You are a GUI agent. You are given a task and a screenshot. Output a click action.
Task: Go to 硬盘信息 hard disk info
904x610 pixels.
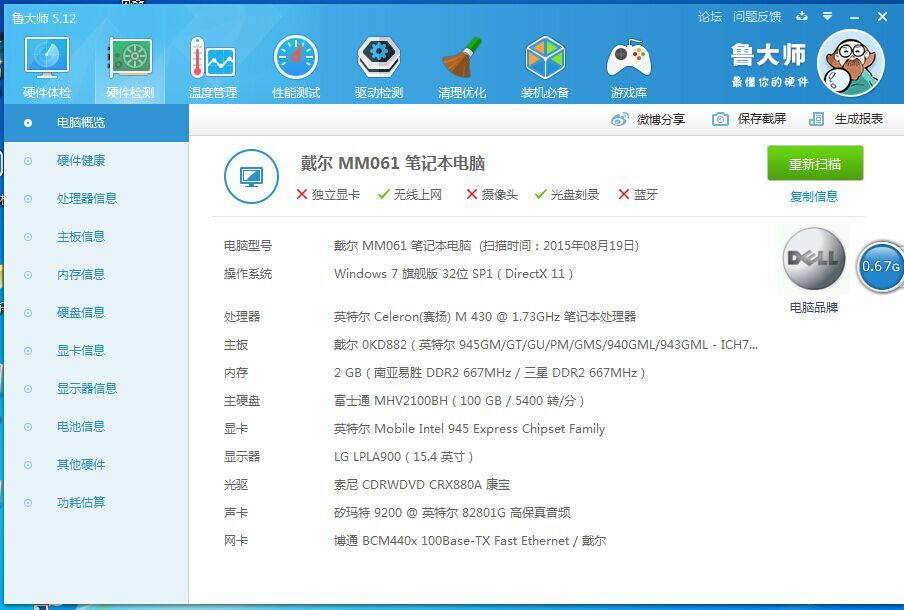81,313
